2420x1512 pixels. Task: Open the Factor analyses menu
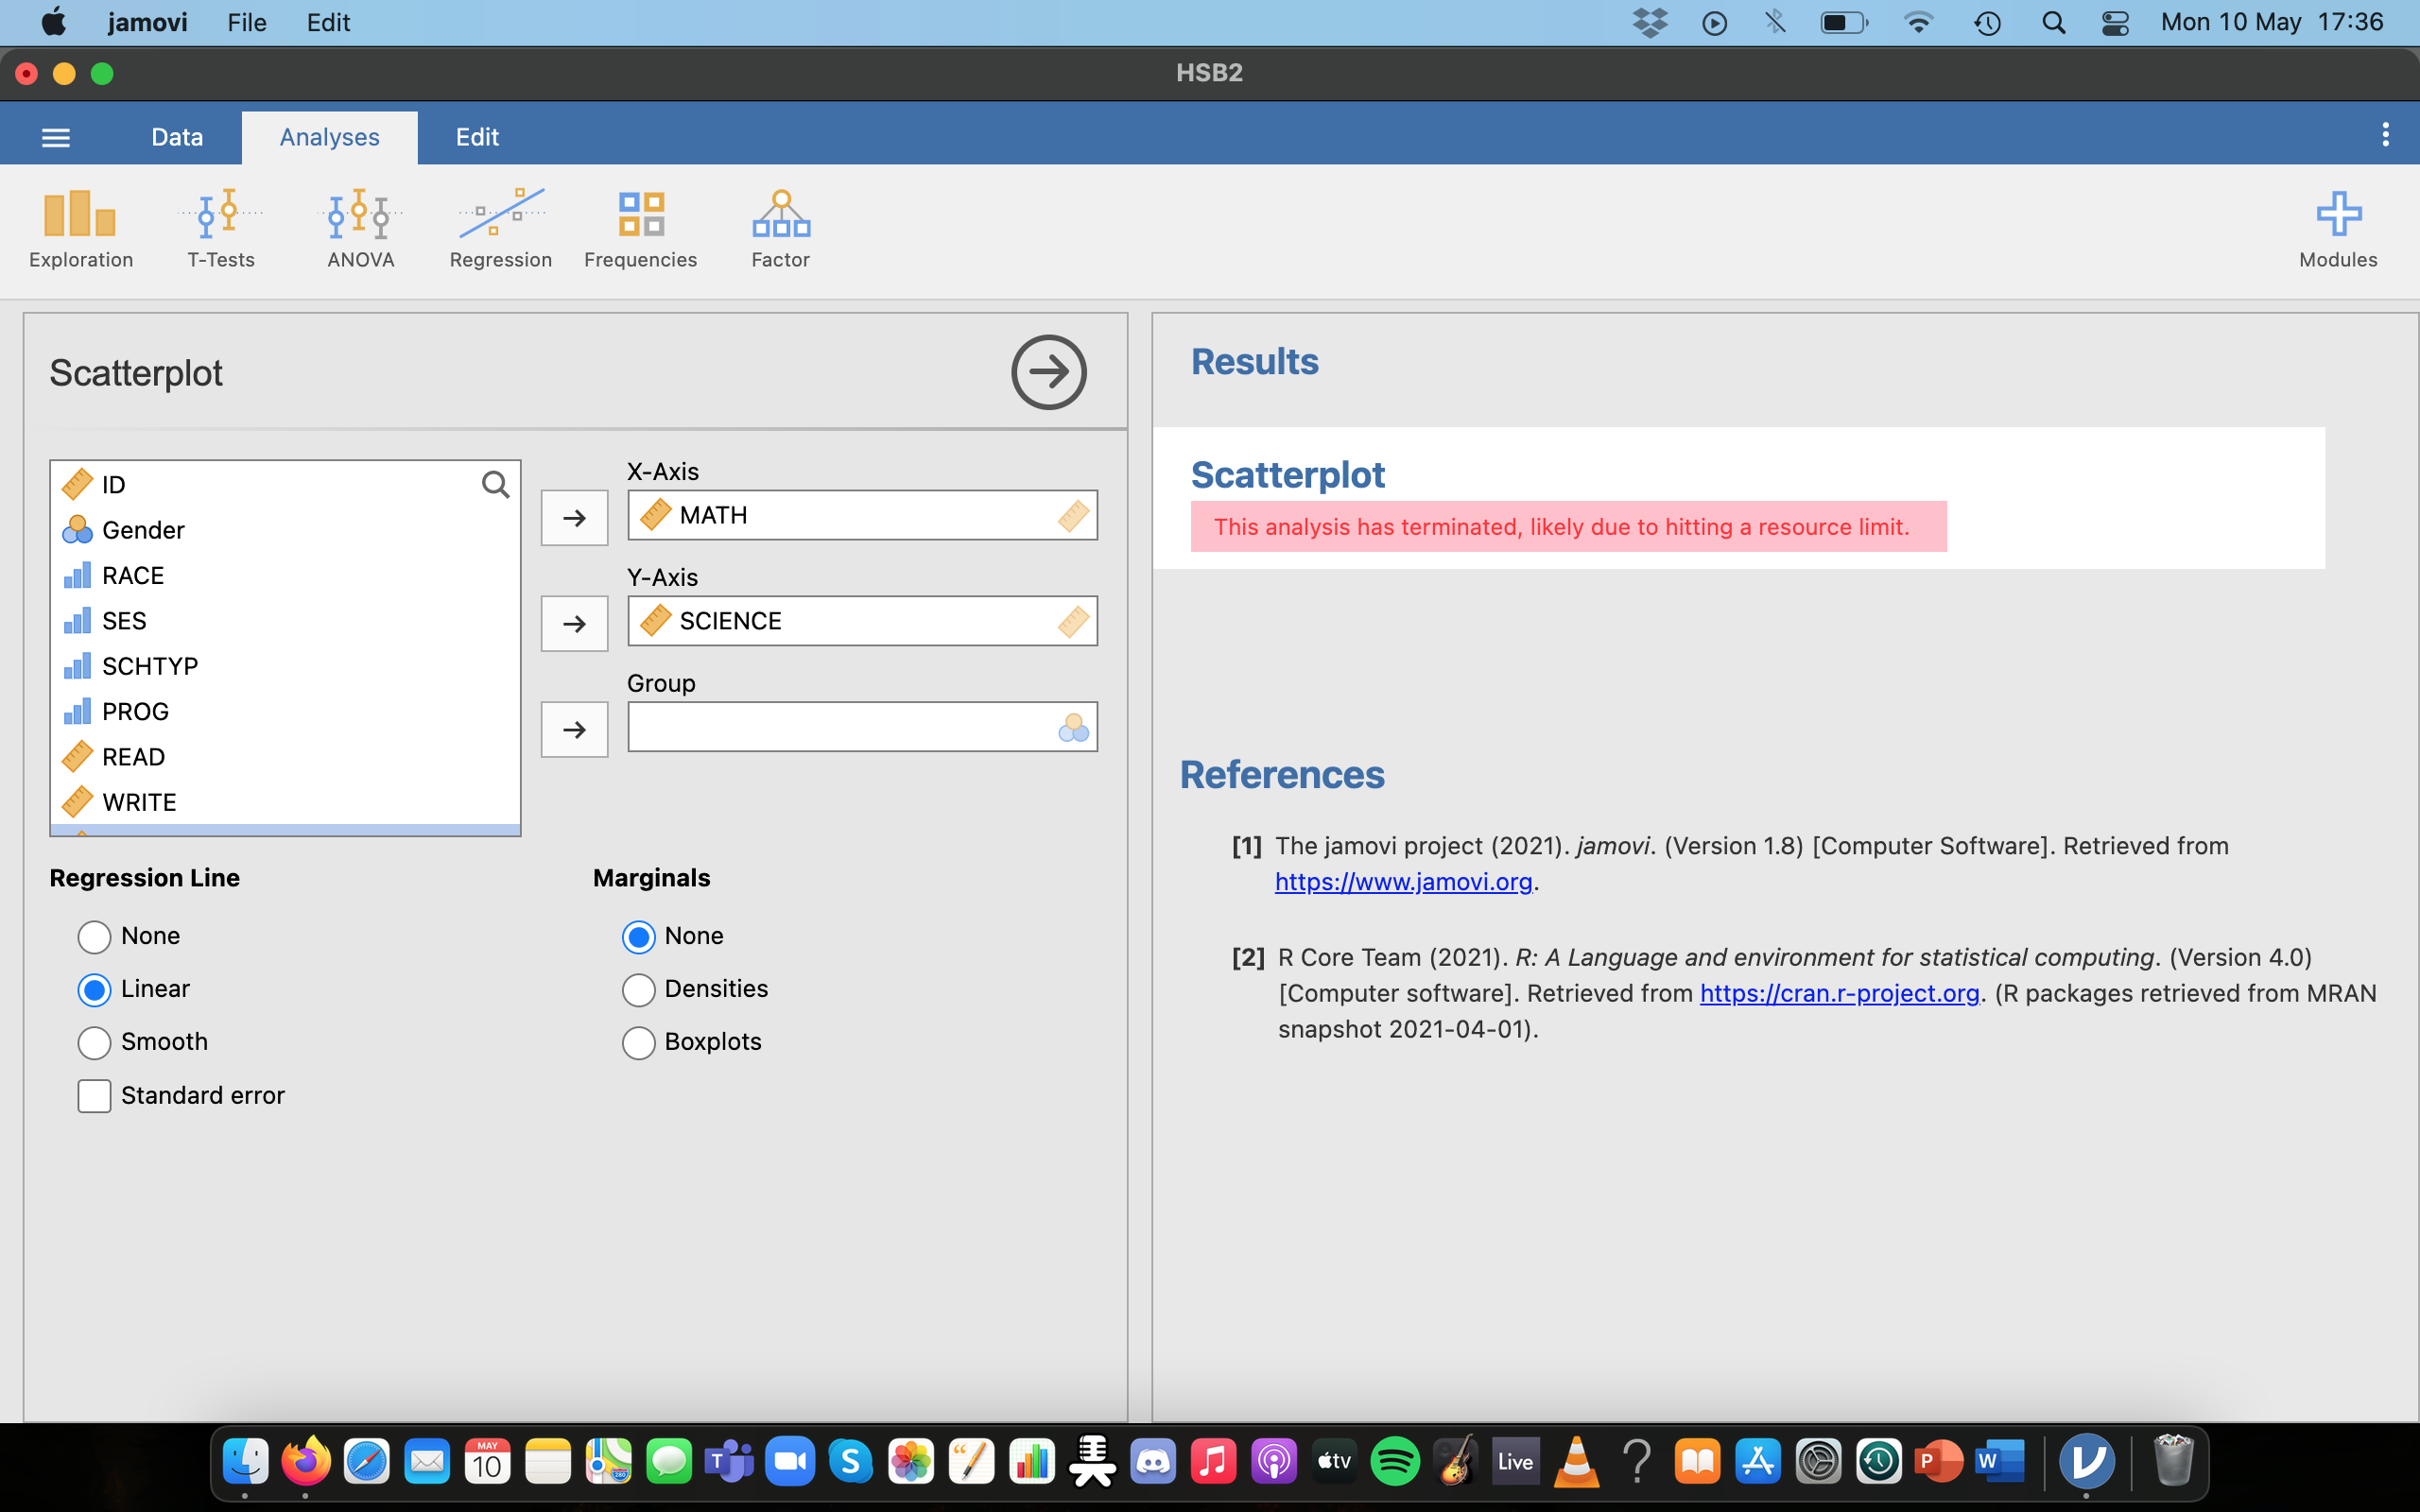pos(780,229)
